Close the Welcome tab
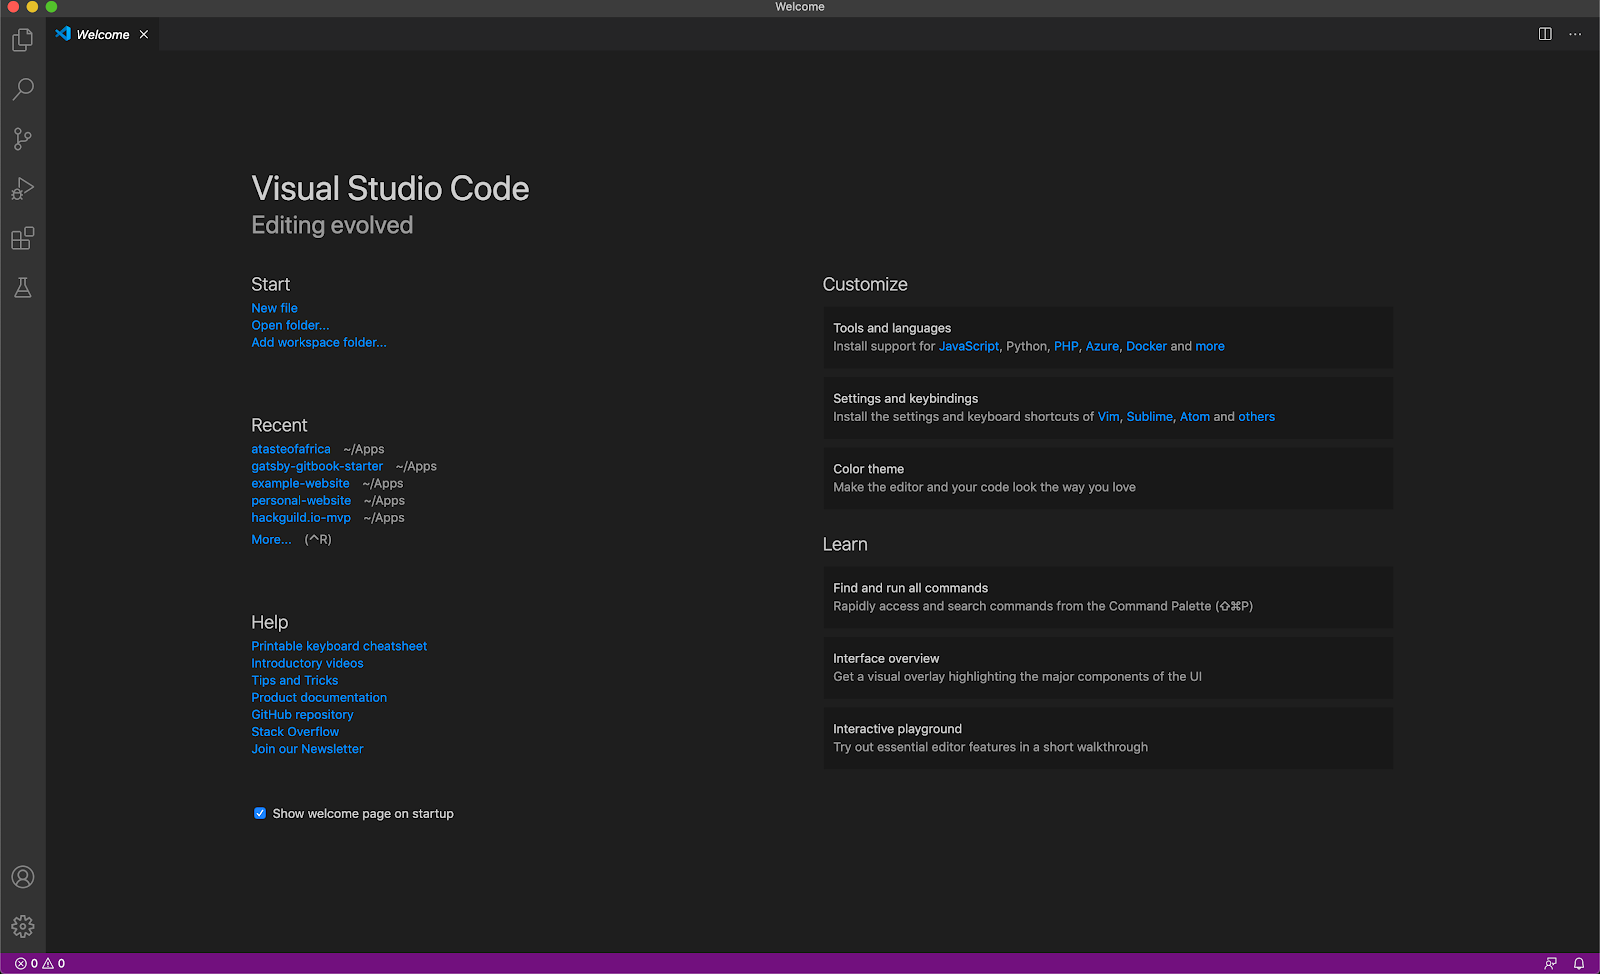This screenshot has height=974, width=1600. click(144, 34)
